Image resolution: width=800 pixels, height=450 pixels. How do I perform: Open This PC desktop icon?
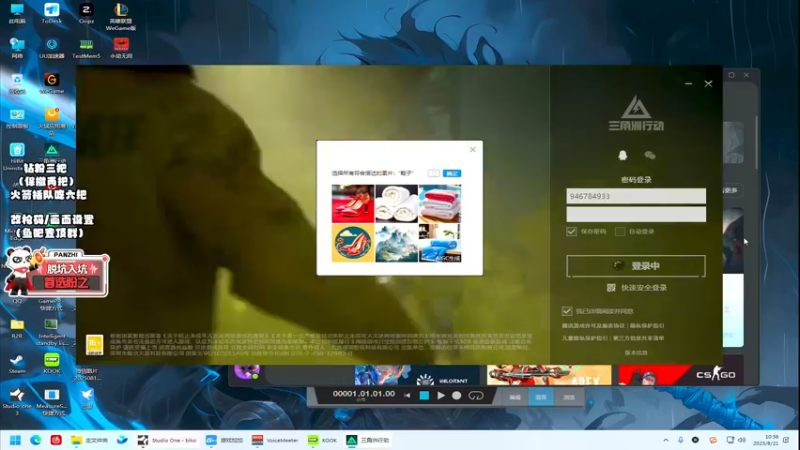[17, 13]
